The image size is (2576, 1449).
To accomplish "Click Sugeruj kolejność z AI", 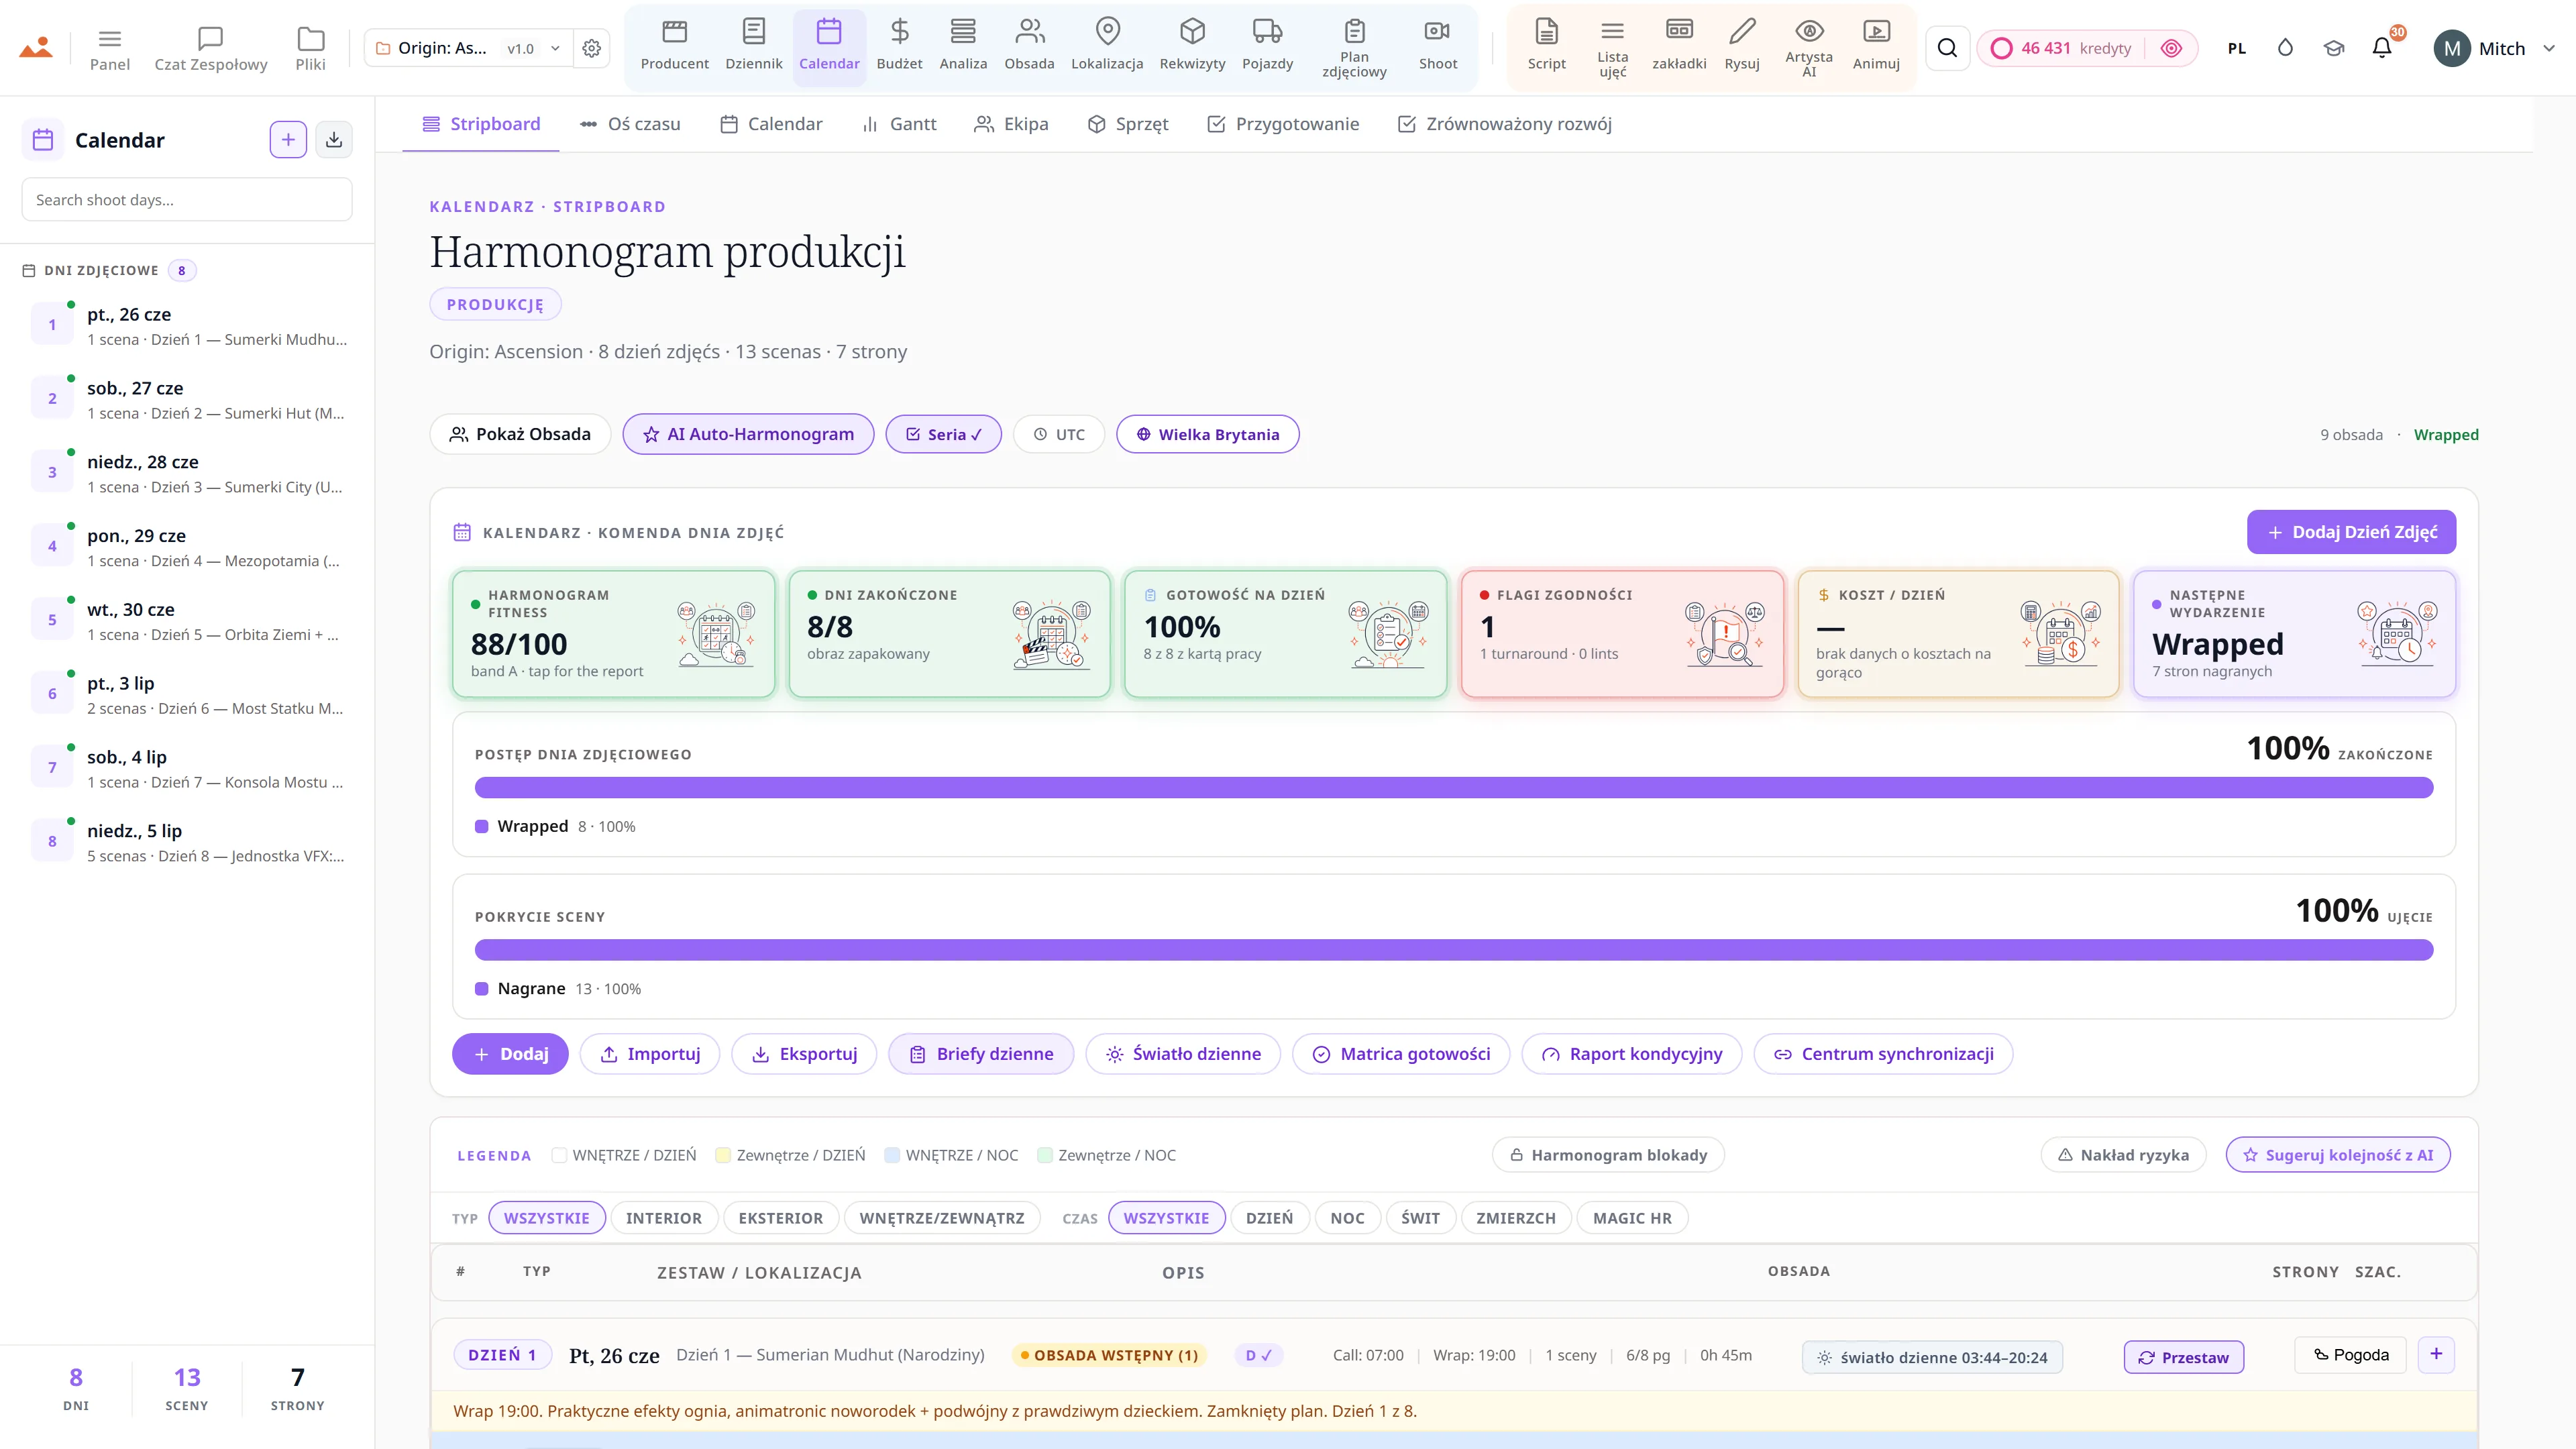I will (2337, 1155).
